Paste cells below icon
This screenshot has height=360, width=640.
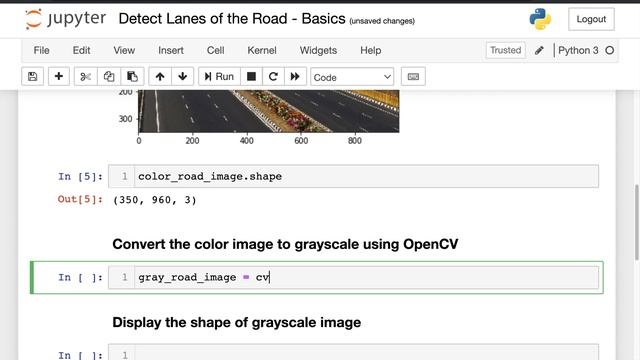pos(132,76)
